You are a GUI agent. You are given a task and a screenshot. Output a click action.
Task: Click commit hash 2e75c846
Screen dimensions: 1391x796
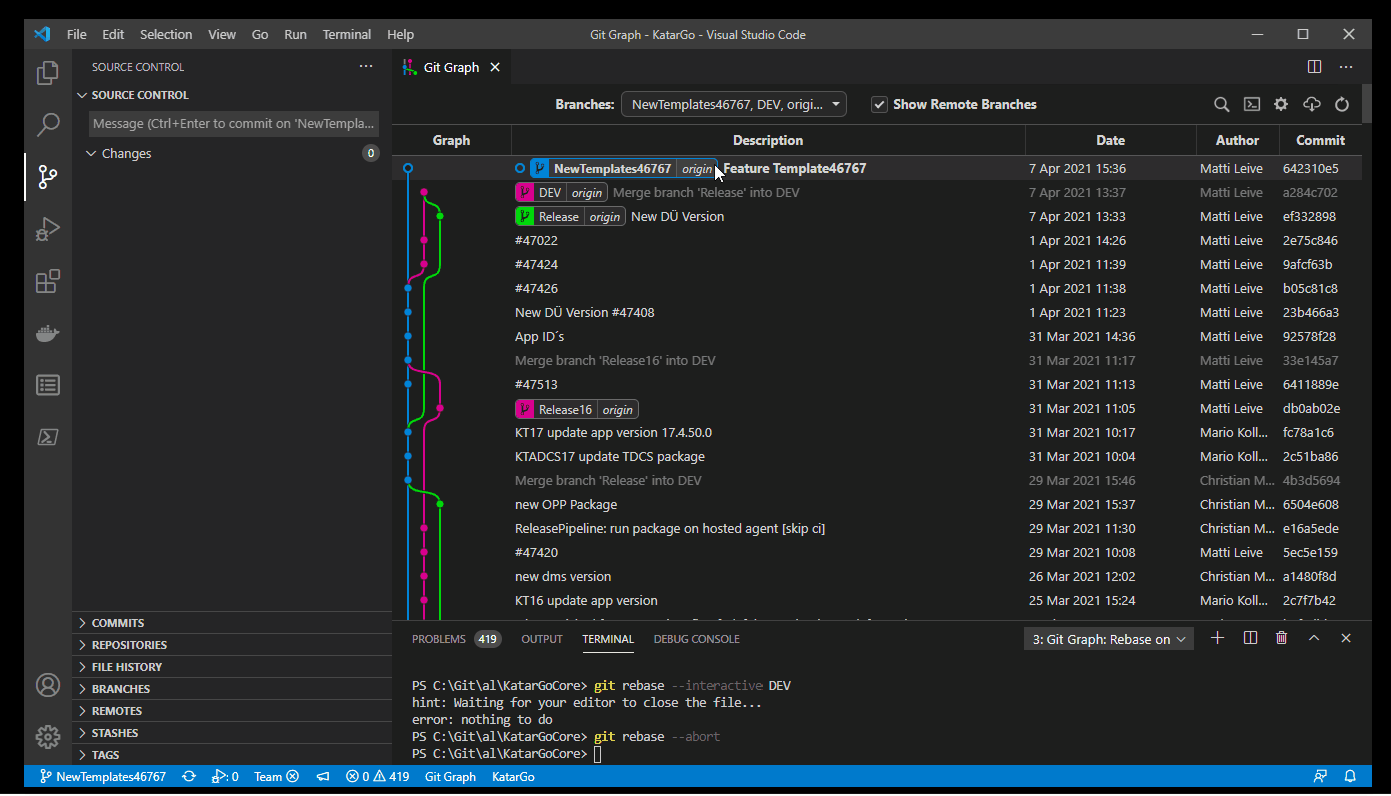pyautogui.click(x=1310, y=241)
